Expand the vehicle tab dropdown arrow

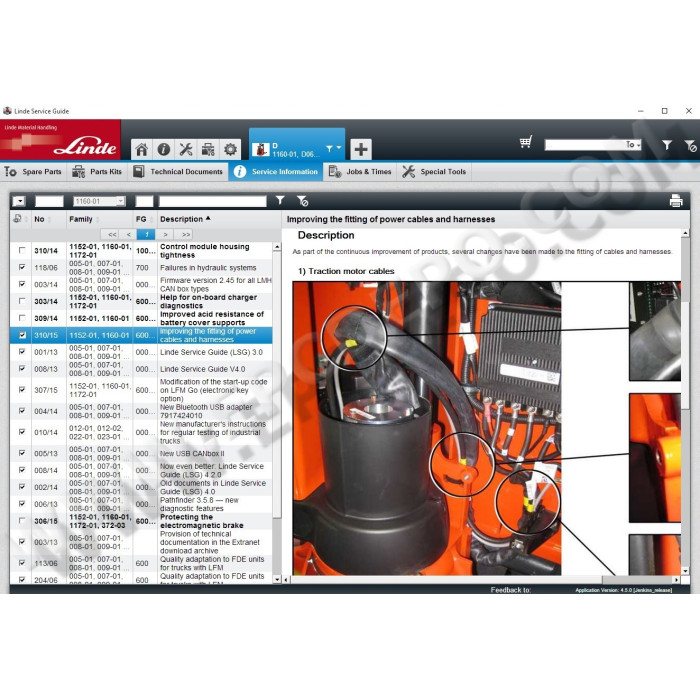(339, 148)
